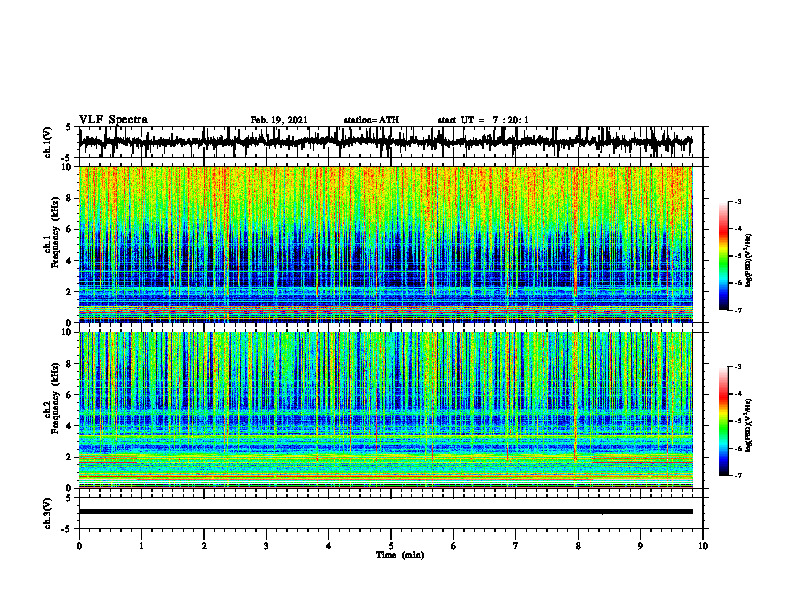Click the log(PSD) label beside ch.2 color bar

coord(750,425)
